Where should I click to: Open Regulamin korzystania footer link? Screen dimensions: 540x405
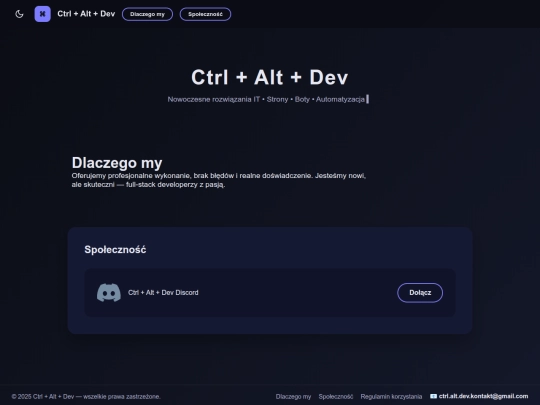(x=391, y=396)
